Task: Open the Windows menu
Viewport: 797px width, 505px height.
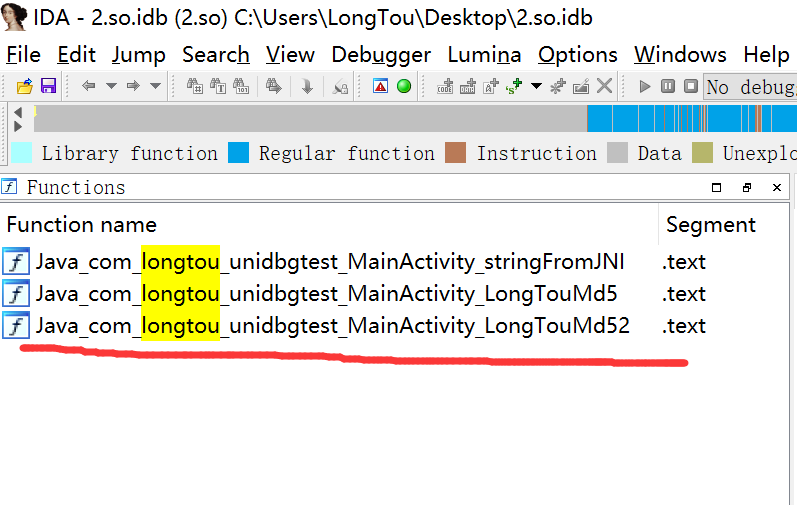Action: pyautogui.click(x=680, y=54)
